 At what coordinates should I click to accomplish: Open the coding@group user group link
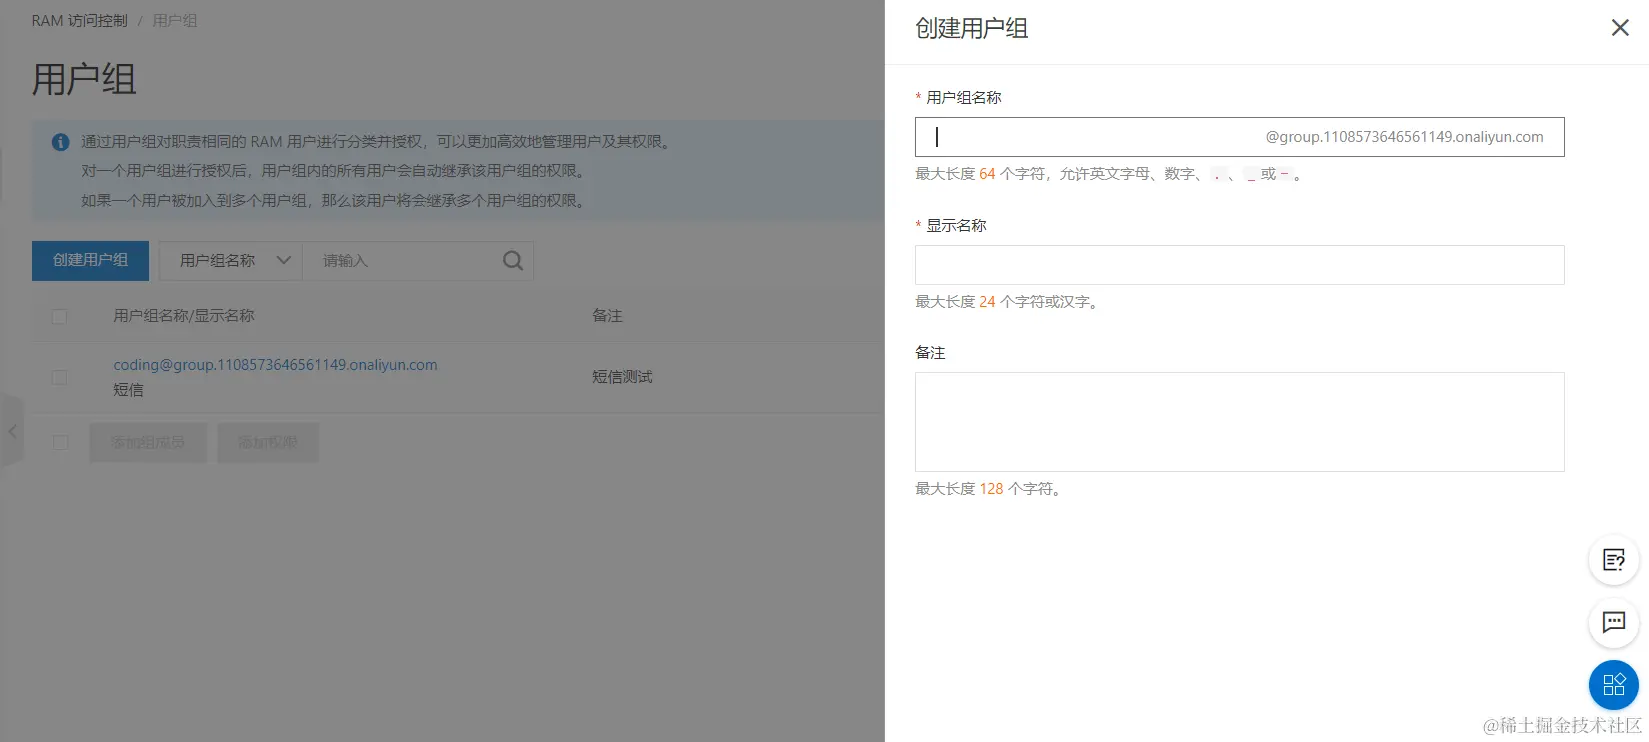275,365
